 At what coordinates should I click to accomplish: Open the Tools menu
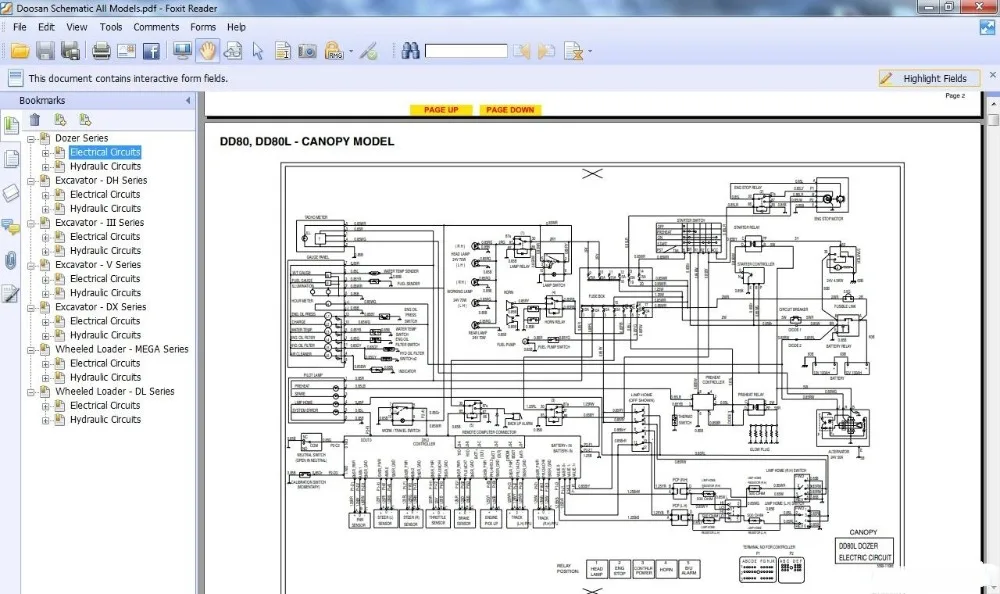110,27
